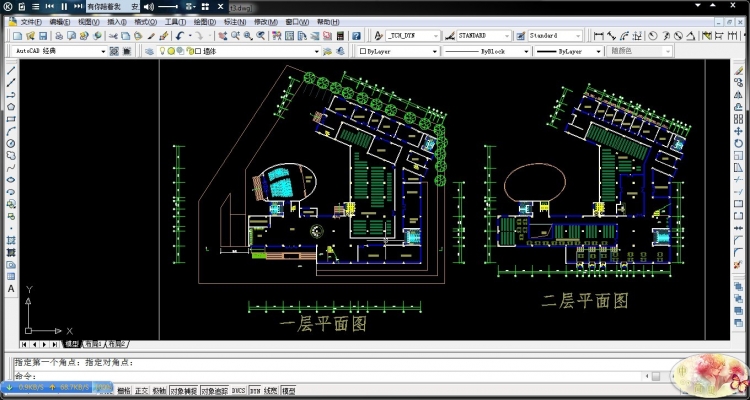Click the Plot printer icon

(59, 36)
